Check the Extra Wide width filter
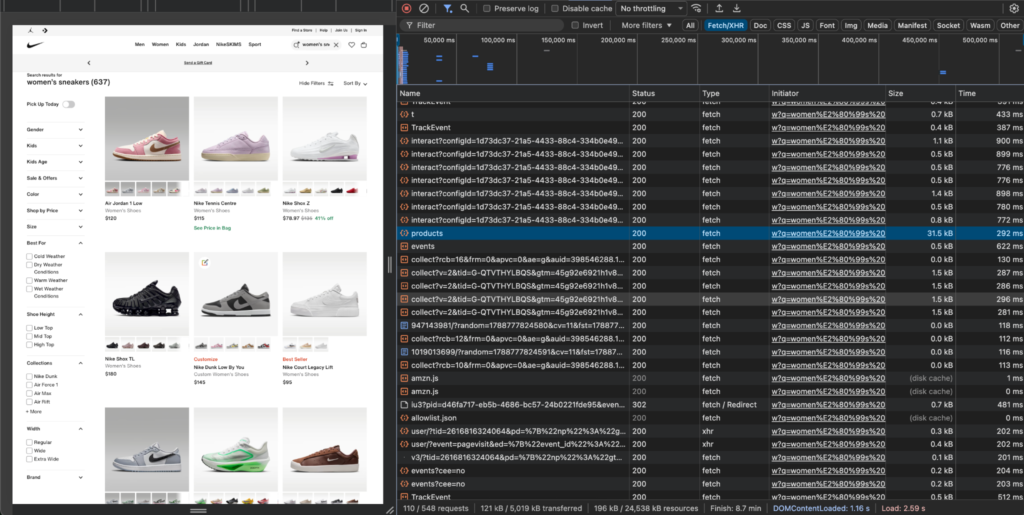1024x515 pixels. pos(29,459)
